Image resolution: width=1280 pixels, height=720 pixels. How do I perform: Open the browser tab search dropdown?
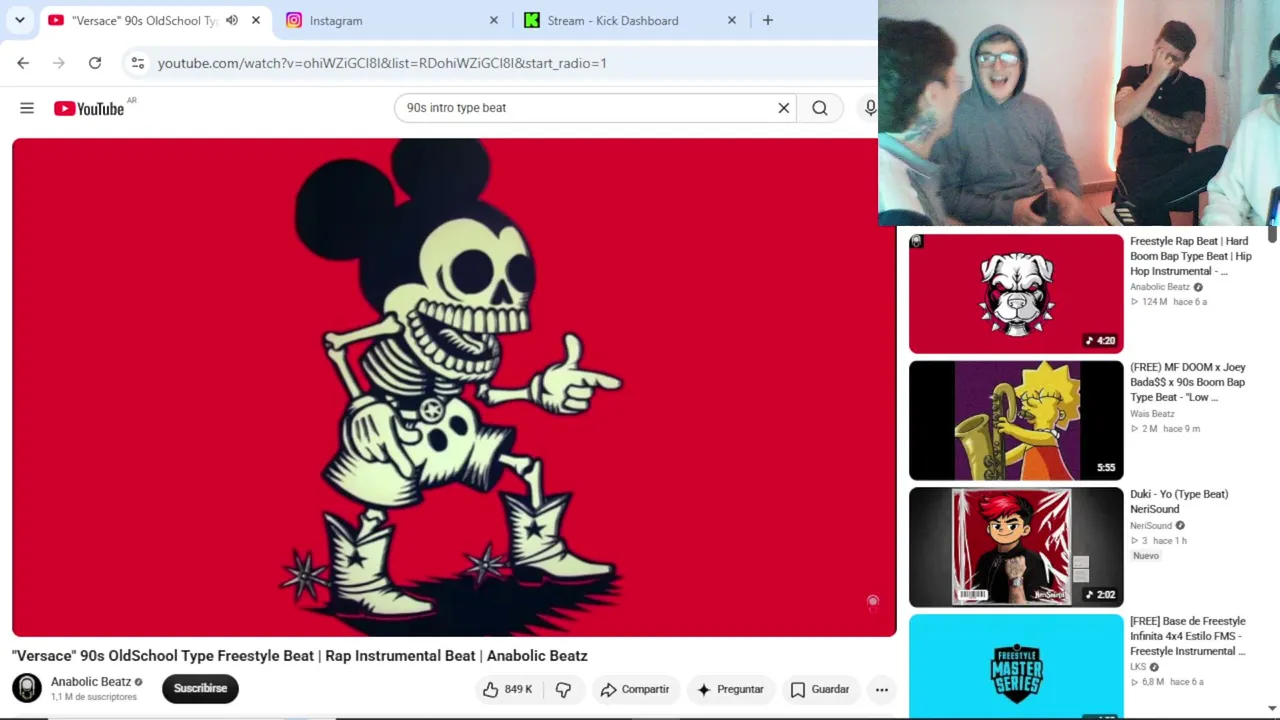19,20
